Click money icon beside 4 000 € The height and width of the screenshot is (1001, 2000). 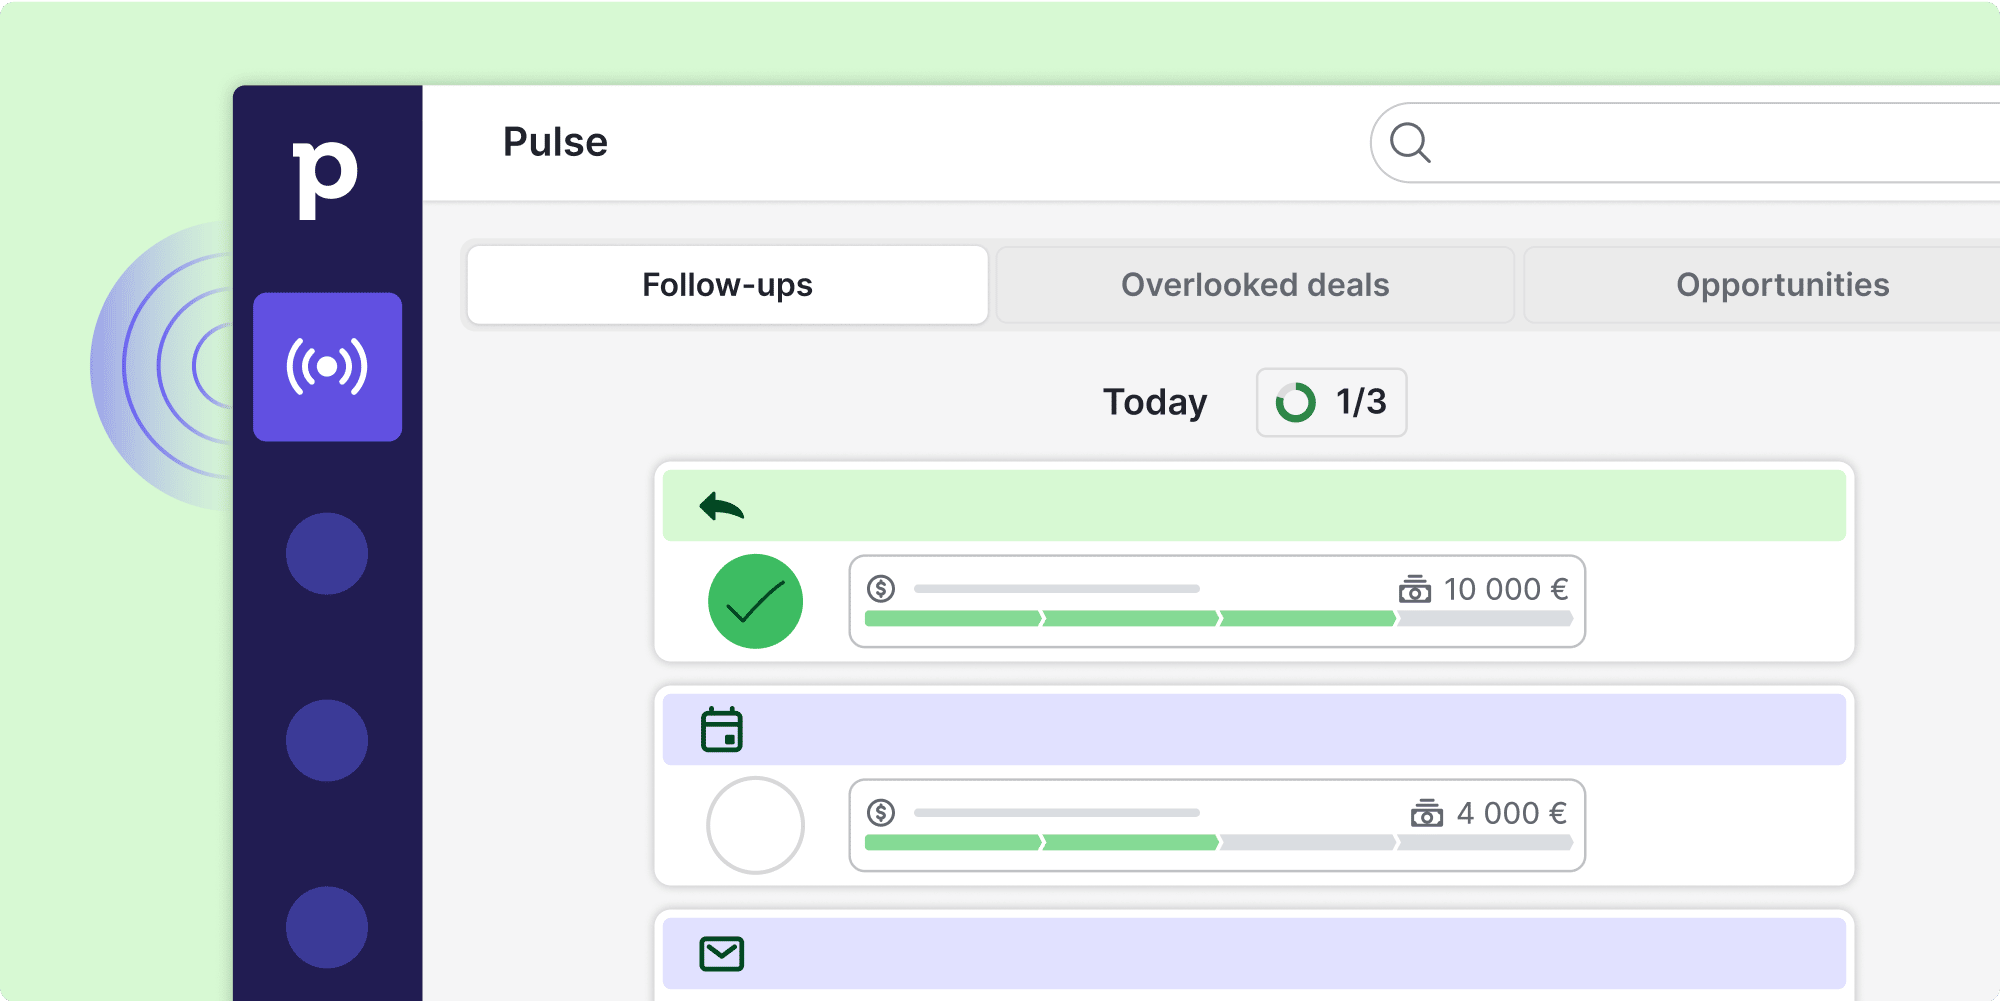tap(1426, 813)
